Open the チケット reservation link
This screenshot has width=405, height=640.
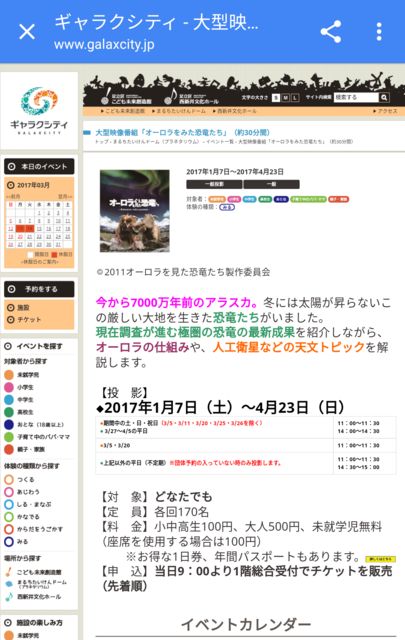point(24,320)
